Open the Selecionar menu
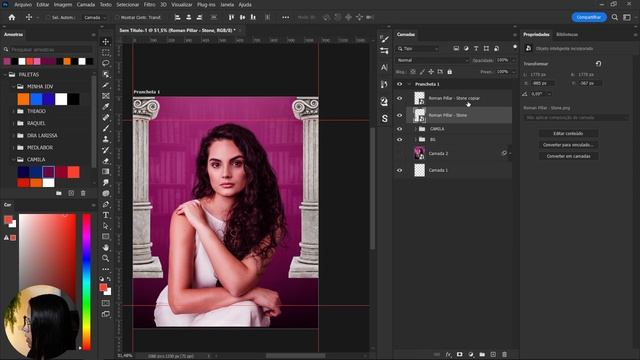 [x=128, y=4]
